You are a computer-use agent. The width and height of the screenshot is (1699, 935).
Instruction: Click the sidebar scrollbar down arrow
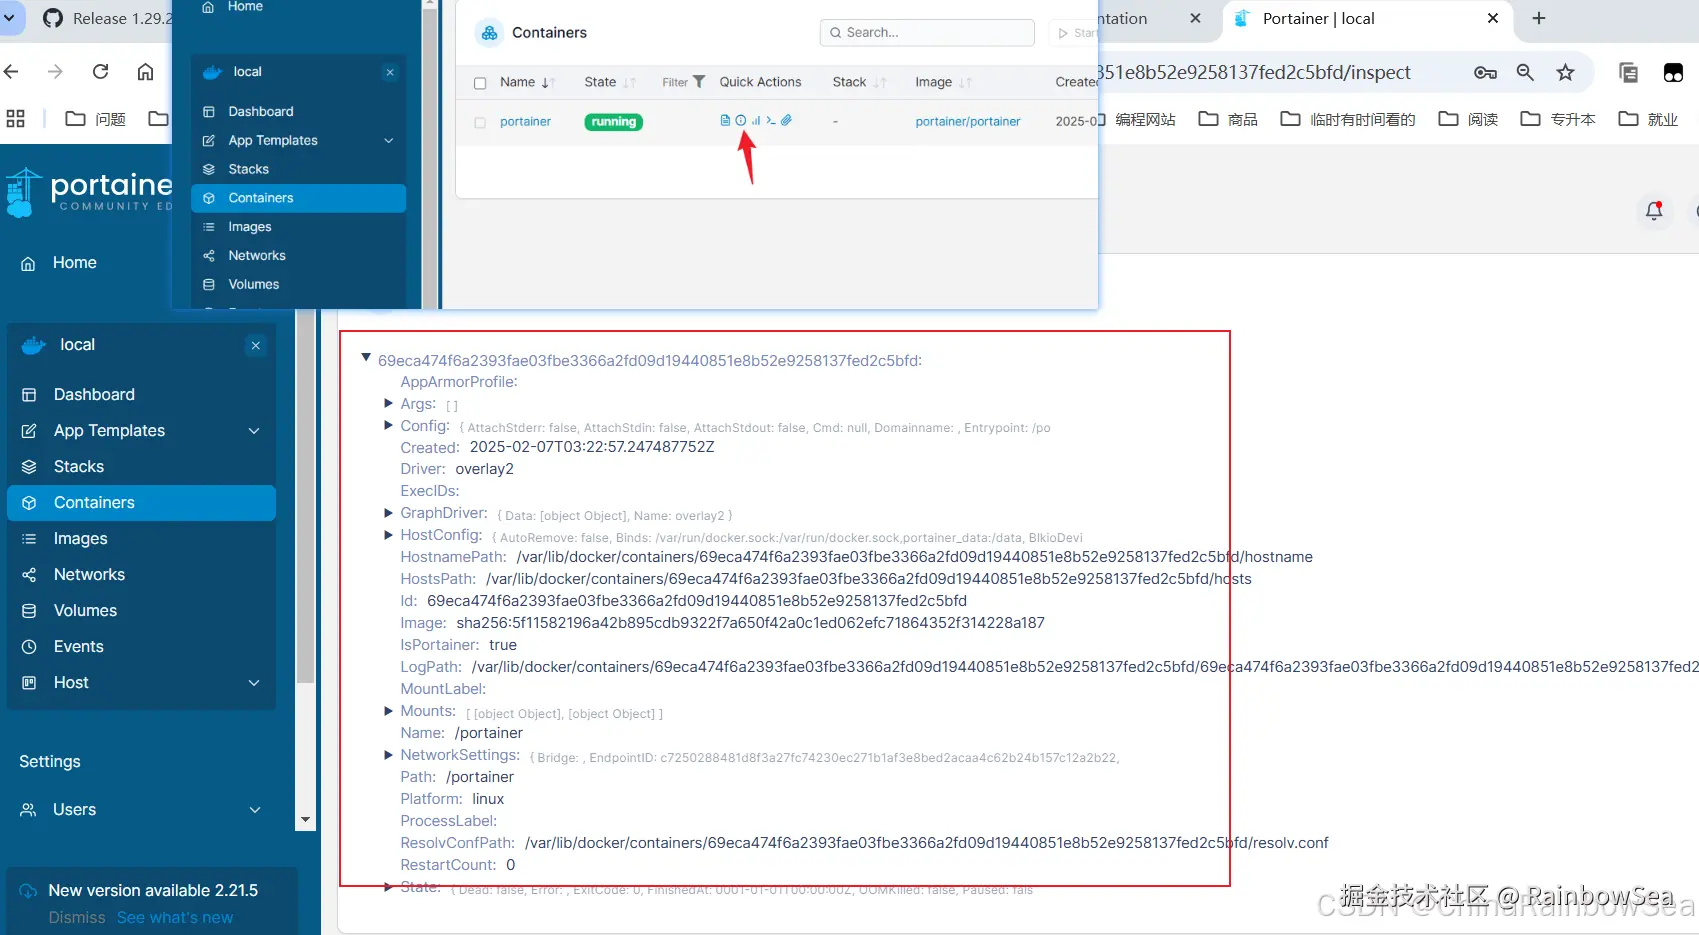305,820
